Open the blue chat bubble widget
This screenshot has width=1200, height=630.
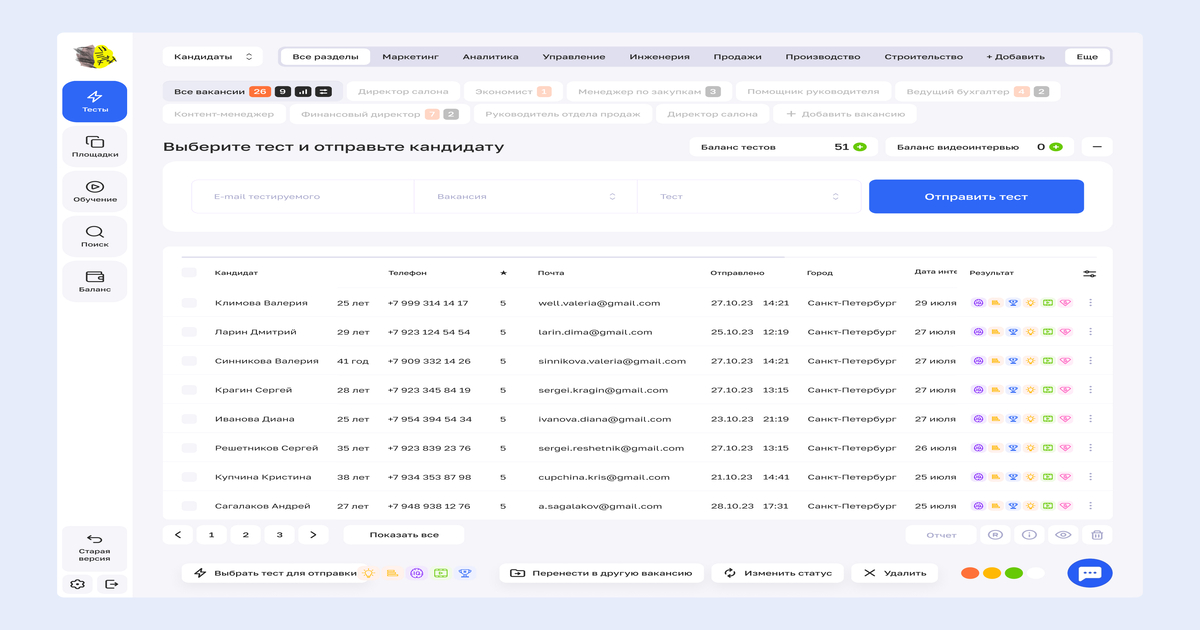point(1089,573)
